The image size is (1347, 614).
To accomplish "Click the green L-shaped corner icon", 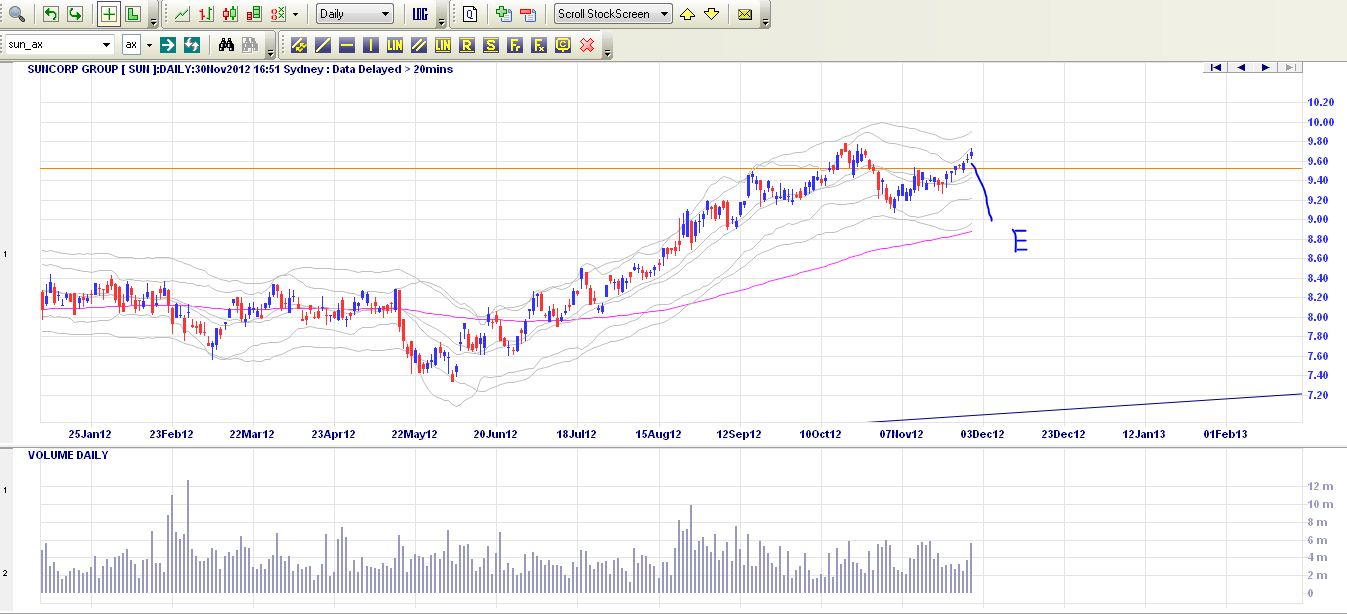I will 132,14.
